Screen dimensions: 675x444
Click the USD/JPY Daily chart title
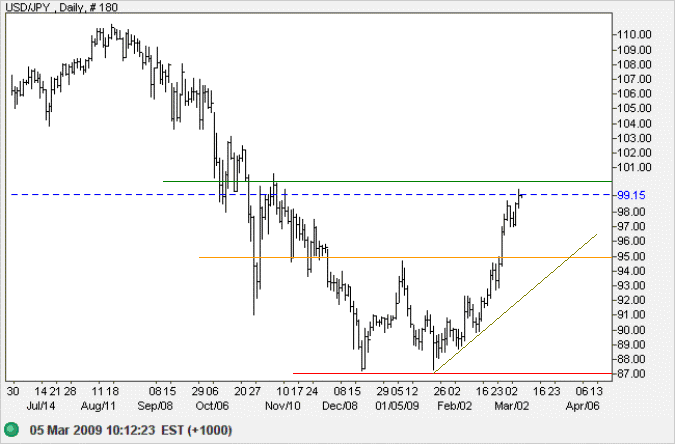[62, 7]
